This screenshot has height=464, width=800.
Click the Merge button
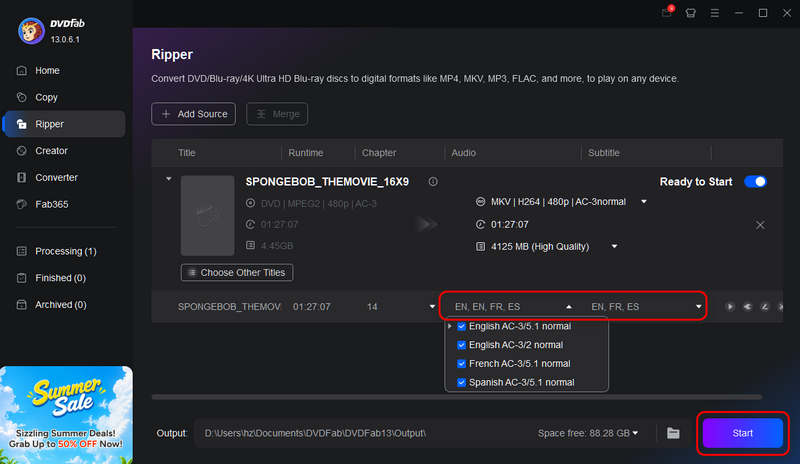coord(277,114)
